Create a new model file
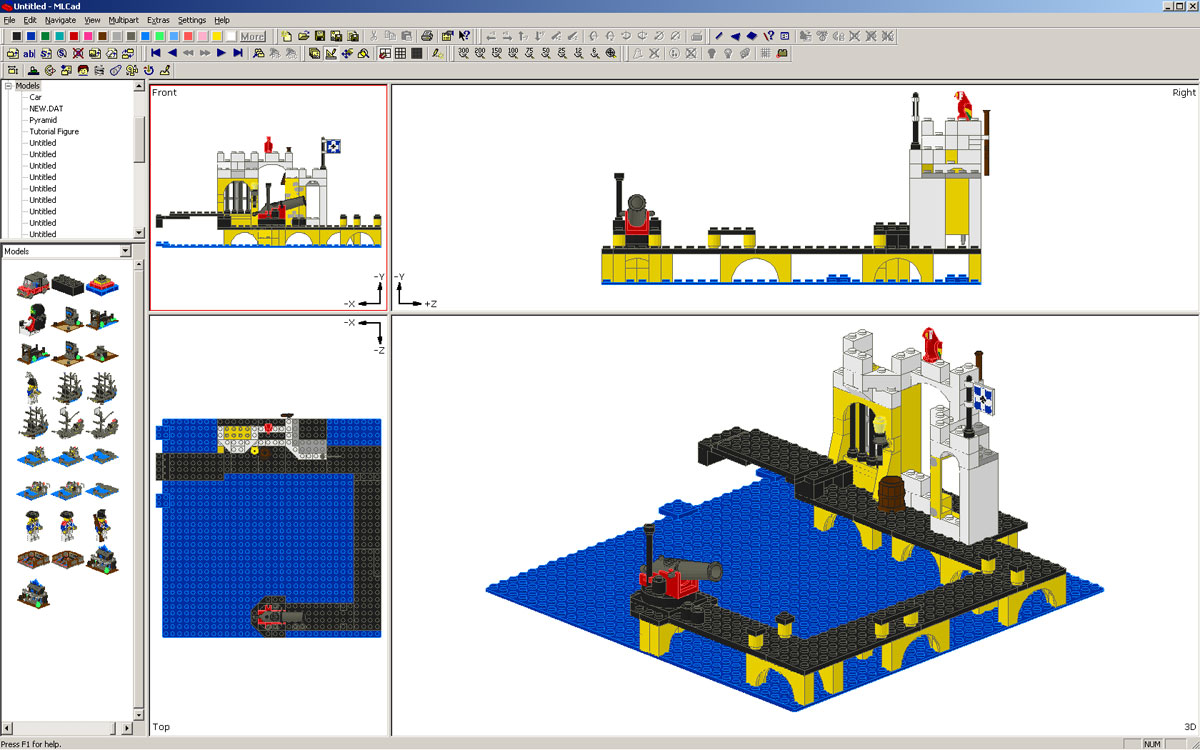This screenshot has width=1200, height=750. click(x=287, y=36)
